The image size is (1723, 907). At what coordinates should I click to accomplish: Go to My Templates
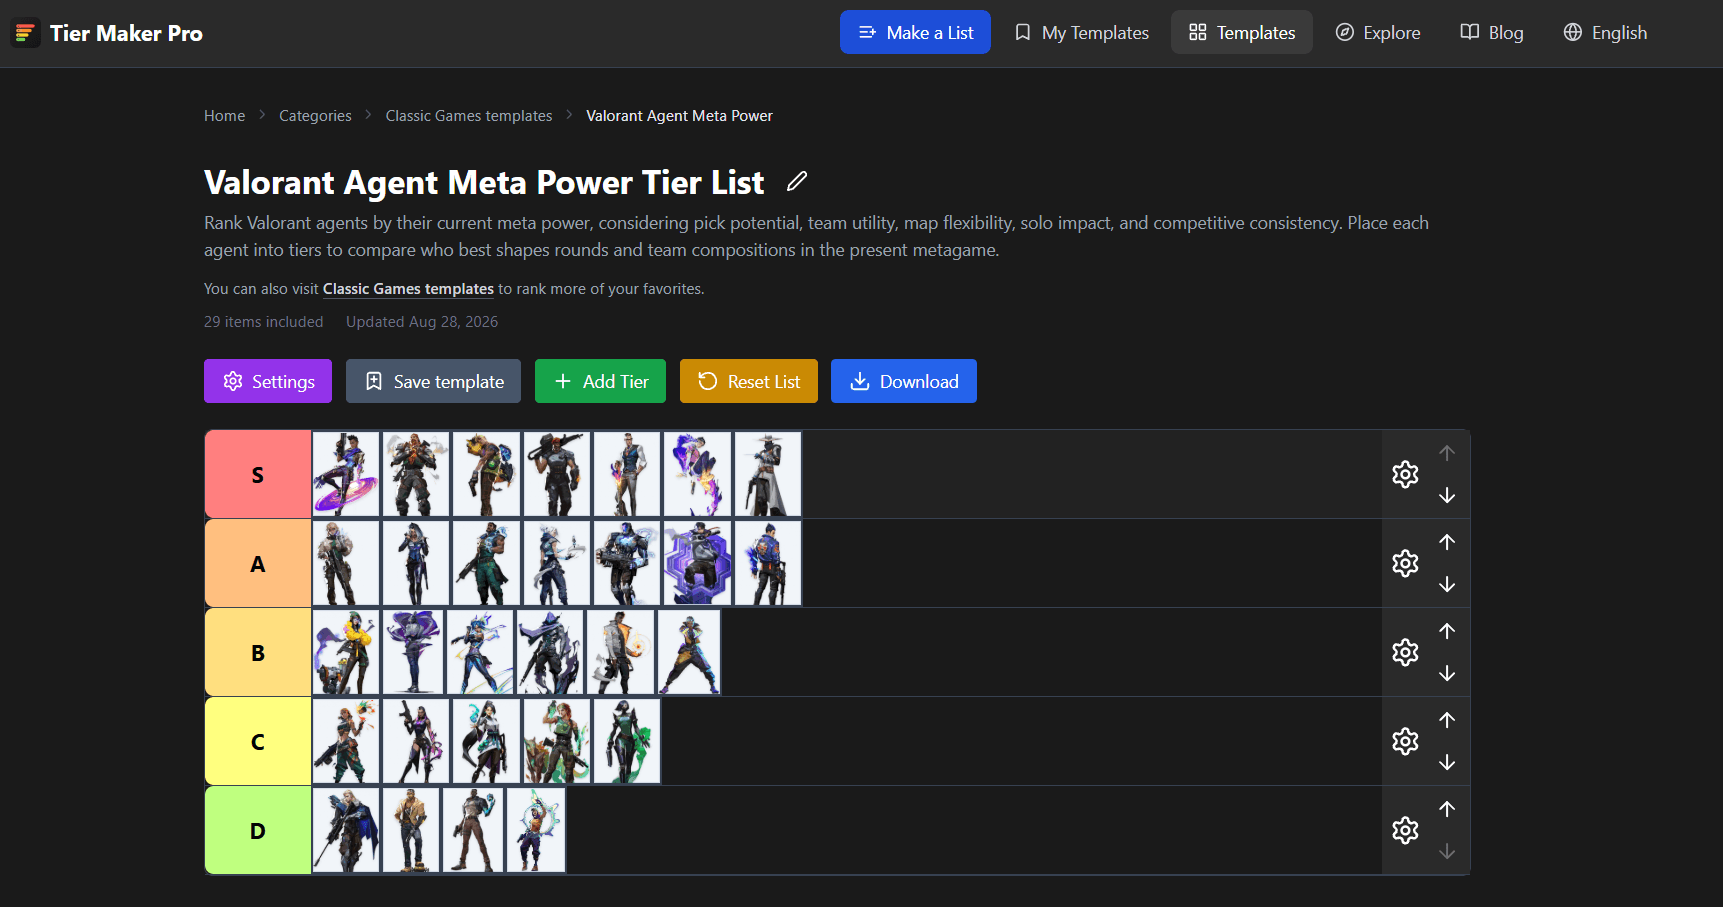1081,32
